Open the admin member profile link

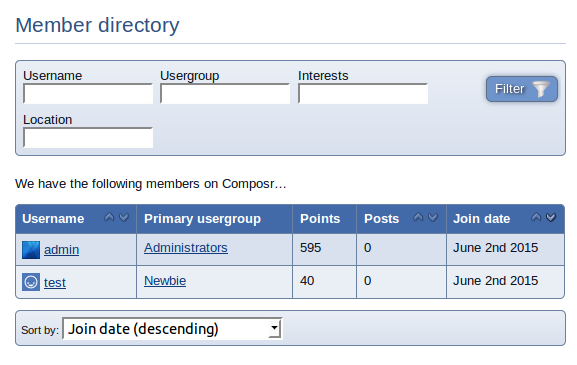coord(61,250)
